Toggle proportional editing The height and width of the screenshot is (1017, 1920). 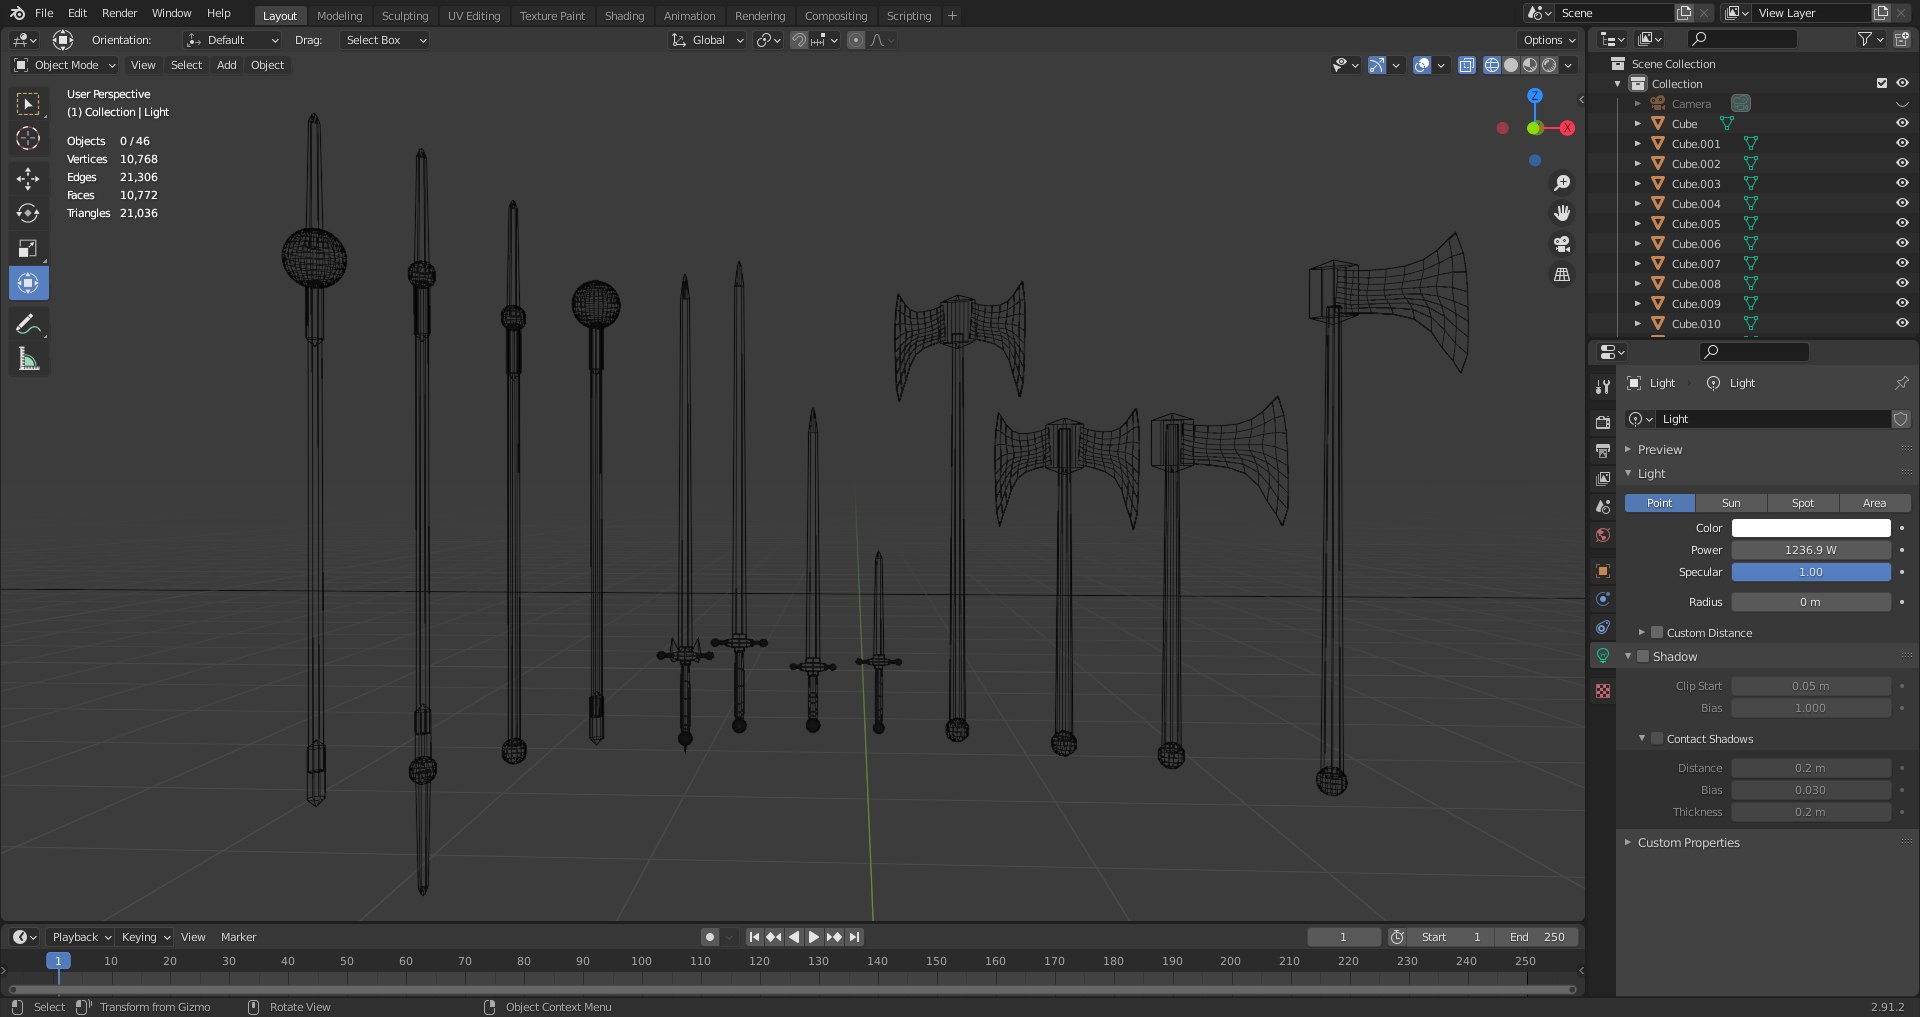pyautogui.click(x=856, y=40)
